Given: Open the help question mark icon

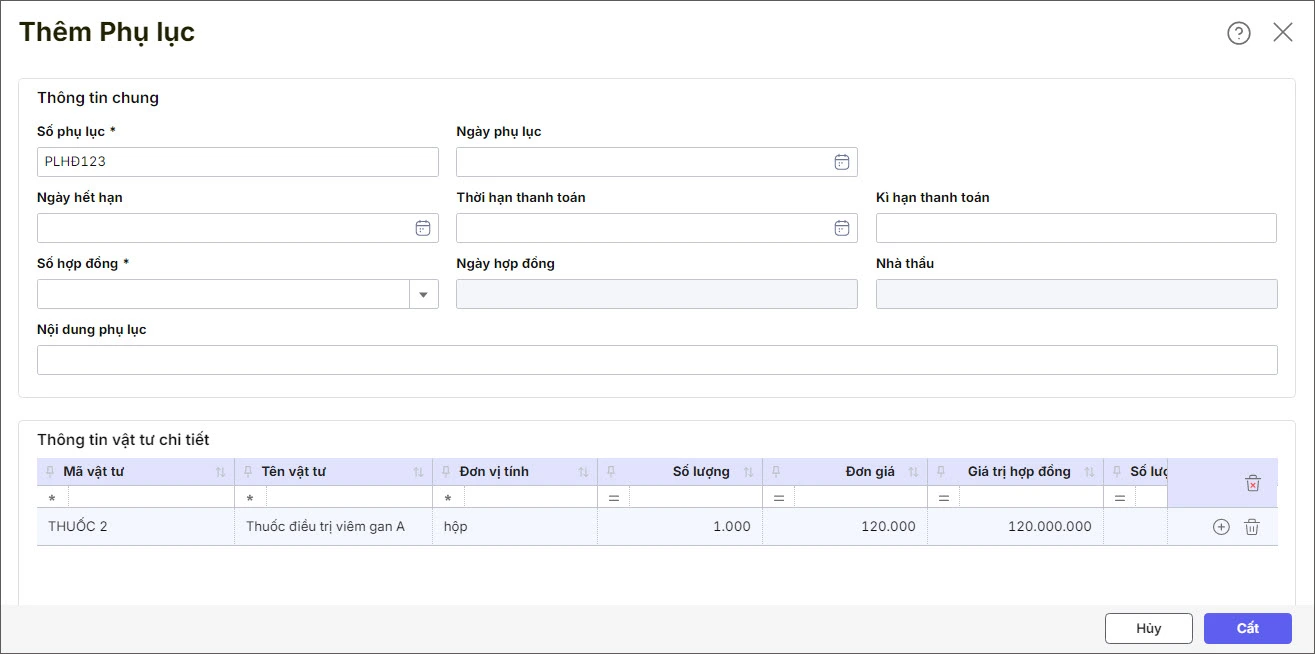Looking at the screenshot, I should [x=1238, y=33].
